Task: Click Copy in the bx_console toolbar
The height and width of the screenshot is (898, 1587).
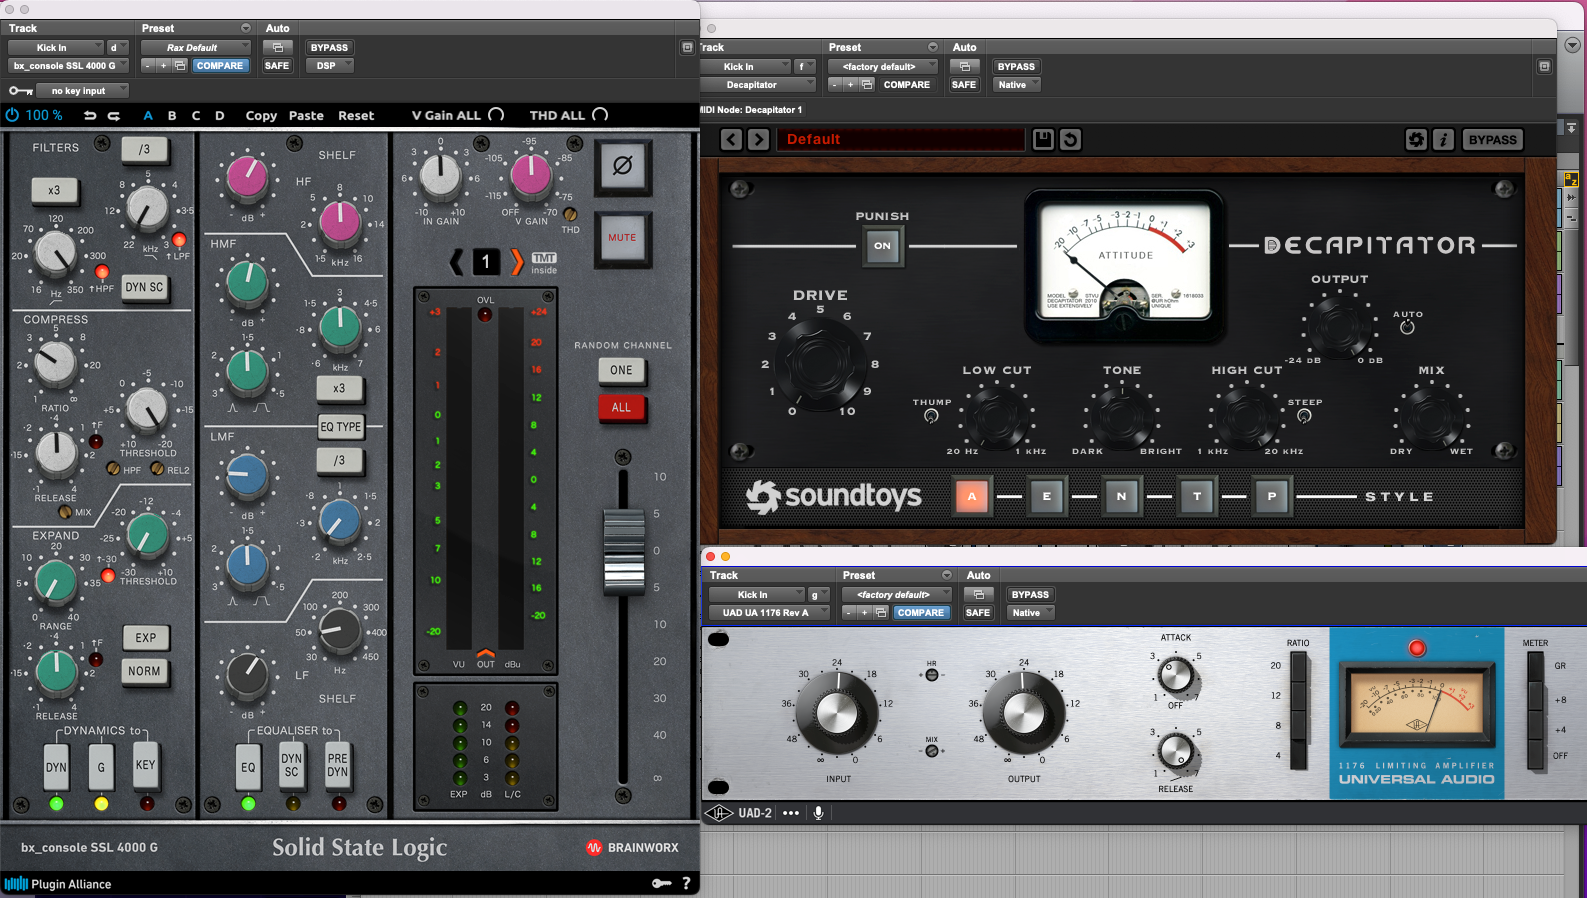Action: [x=261, y=115]
